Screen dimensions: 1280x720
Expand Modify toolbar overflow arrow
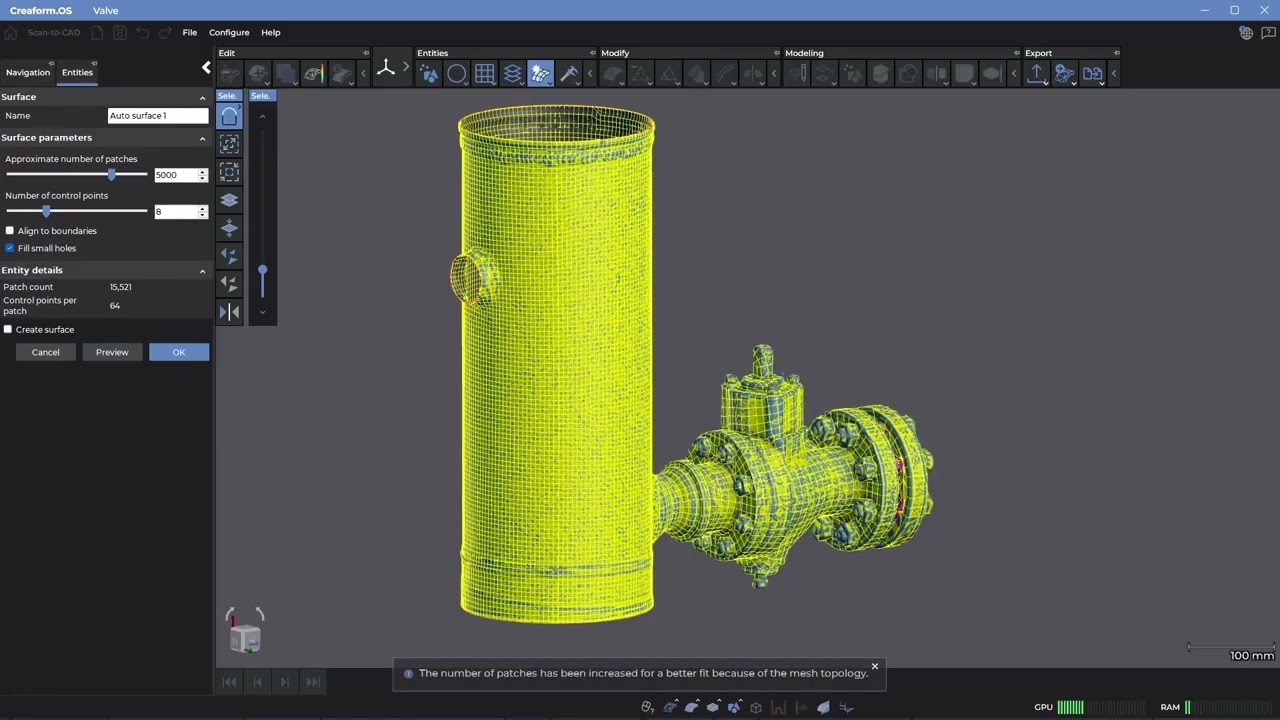774,73
